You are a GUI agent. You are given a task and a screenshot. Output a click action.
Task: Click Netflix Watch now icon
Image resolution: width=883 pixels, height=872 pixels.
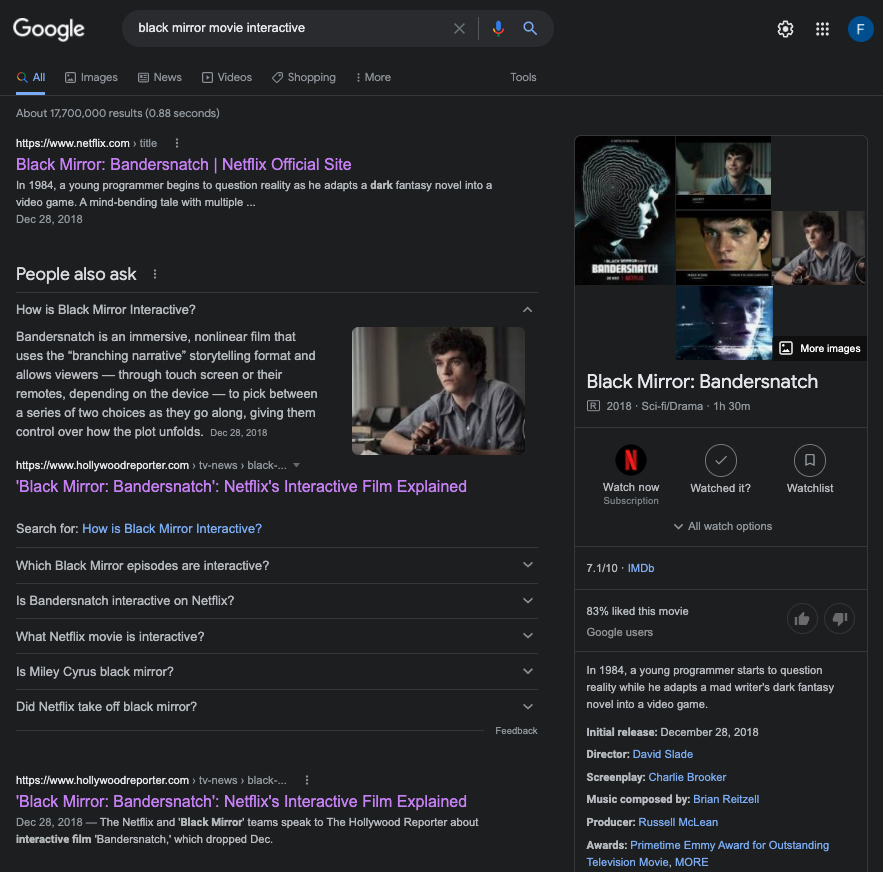[x=631, y=460]
